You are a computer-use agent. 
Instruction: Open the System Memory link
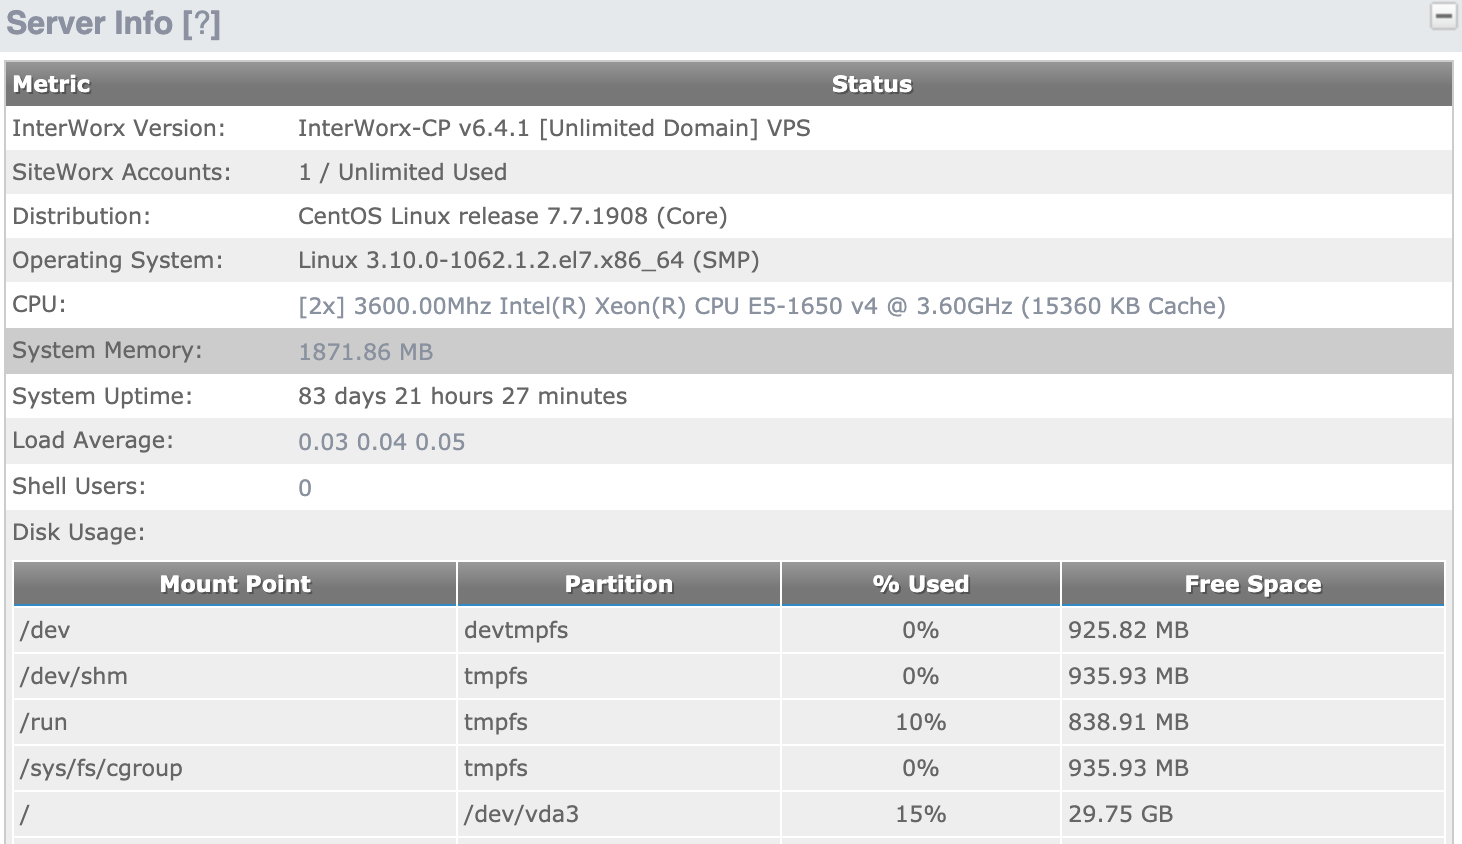point(364,351)
